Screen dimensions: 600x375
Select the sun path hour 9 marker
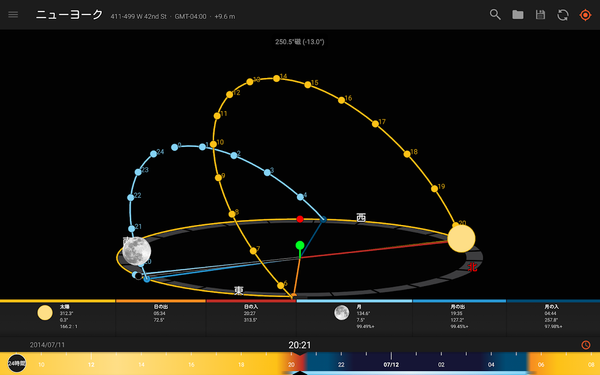tap(218, 178)
